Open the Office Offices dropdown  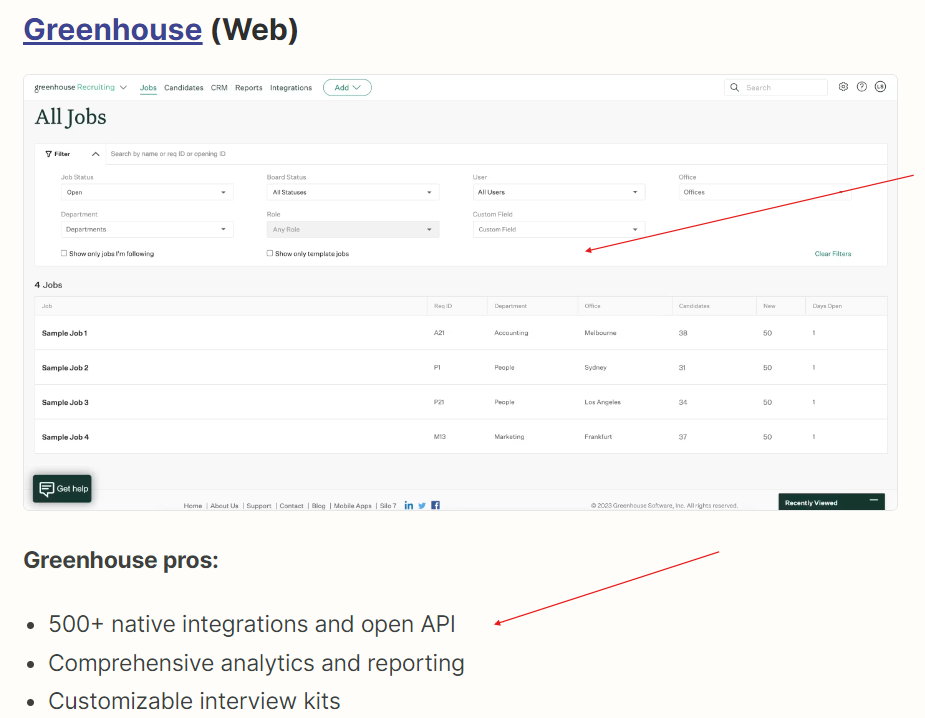pyautogui.click(x=765, y=192)
